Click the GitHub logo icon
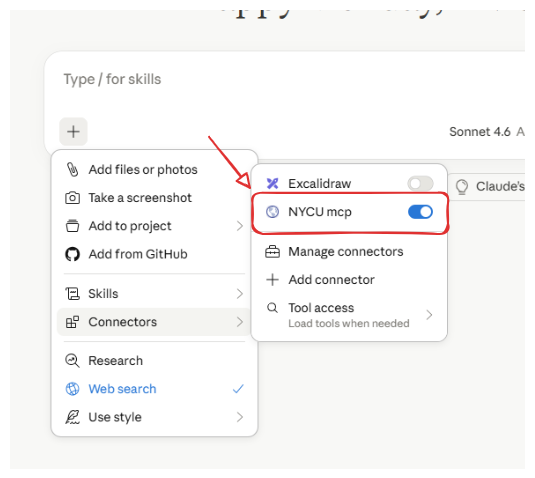This screenshot has height=478, width=535. pos(72,254)
